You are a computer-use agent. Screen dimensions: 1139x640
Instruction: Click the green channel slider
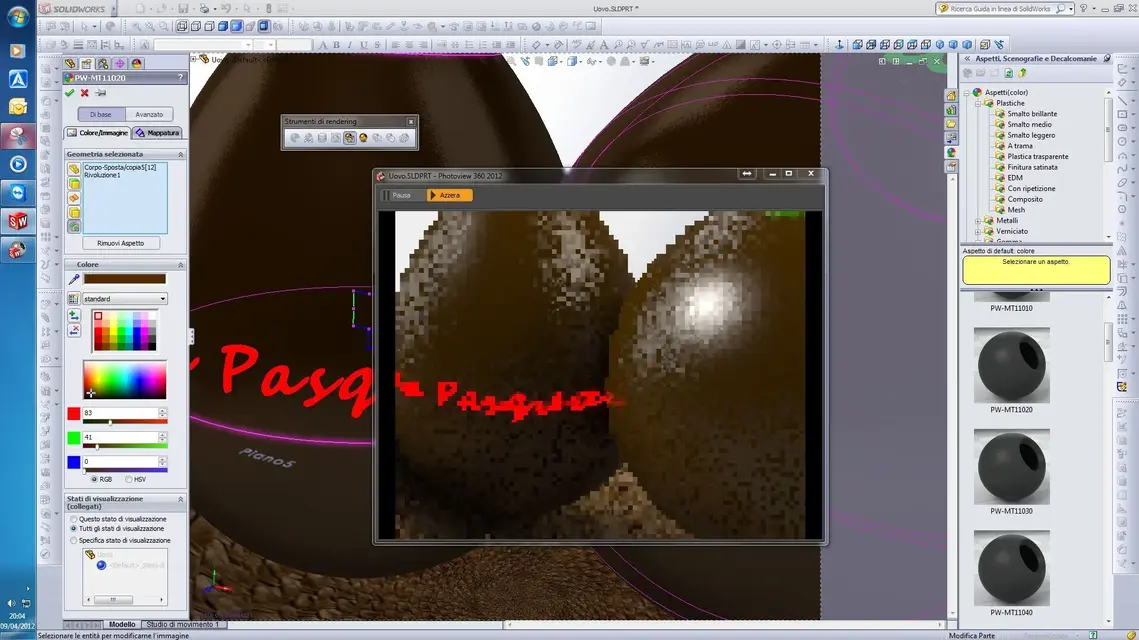[124, 447]
